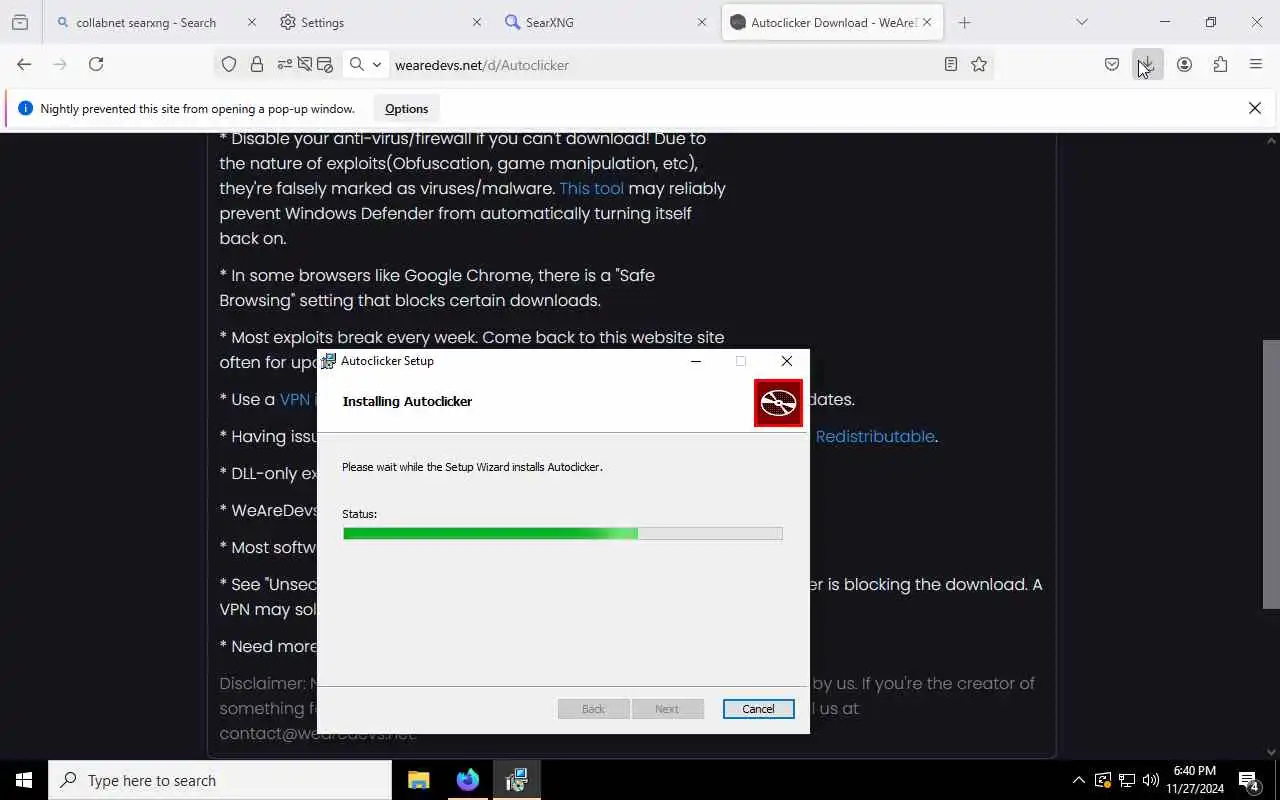This screenshot has width=1280, height=800.
Task: Toggle reader view
Action: (x=951, y=64)
